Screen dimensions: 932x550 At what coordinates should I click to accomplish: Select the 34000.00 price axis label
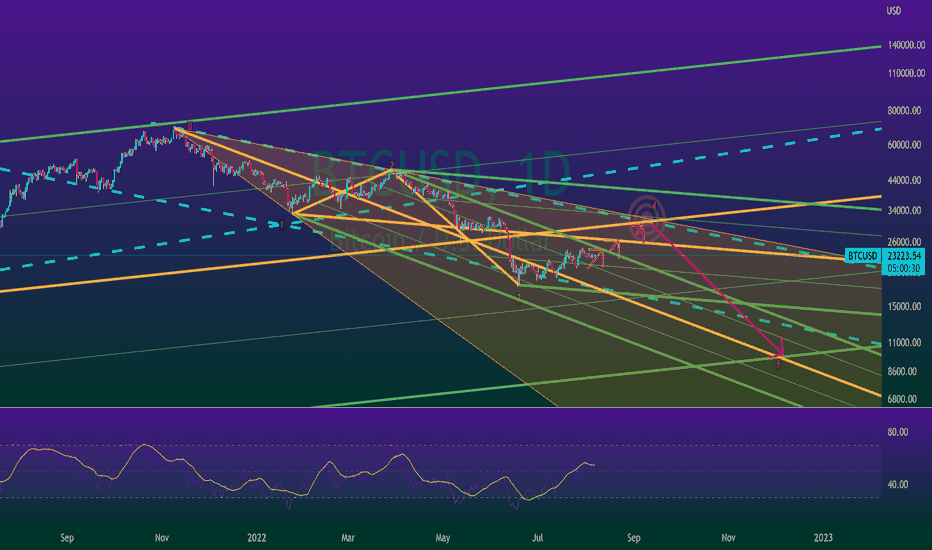pyautogui.click(x=904, y=210)
